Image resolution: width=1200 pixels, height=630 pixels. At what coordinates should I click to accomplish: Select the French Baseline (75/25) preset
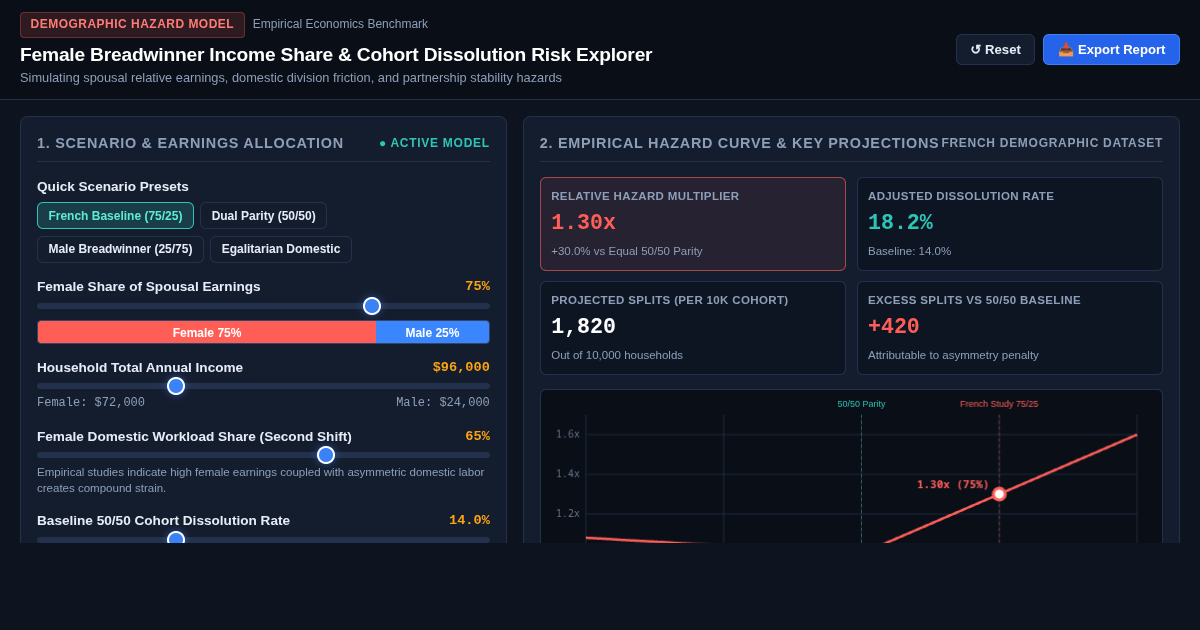click(x=115, y=216)
